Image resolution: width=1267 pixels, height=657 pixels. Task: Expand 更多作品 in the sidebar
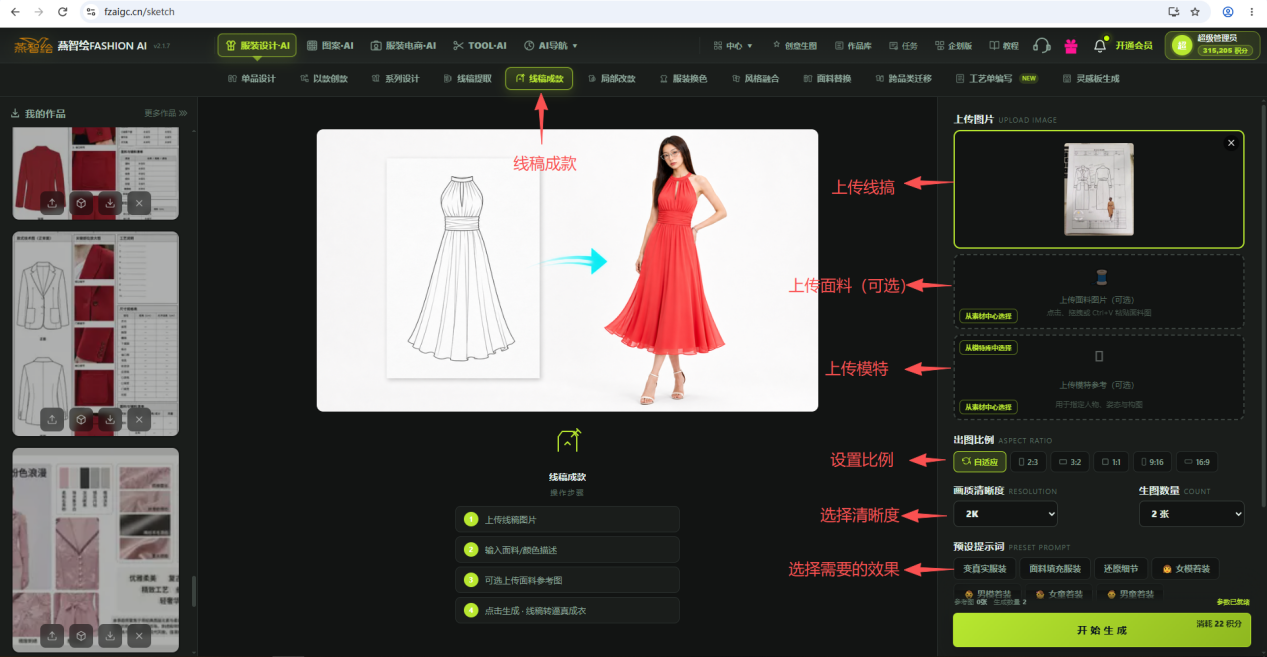166,113
